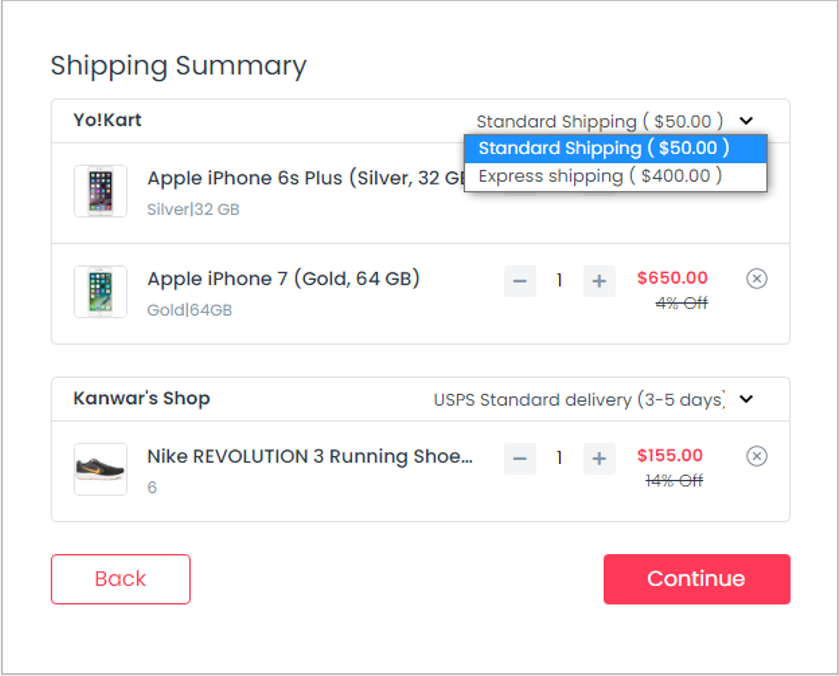Click the Nike running shoe thumbnail

coord(100,469)
